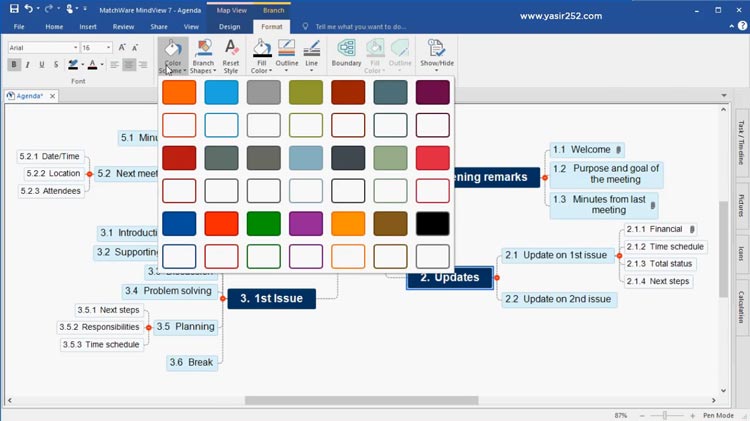Open Branch Shapes options

coord(203,56)
